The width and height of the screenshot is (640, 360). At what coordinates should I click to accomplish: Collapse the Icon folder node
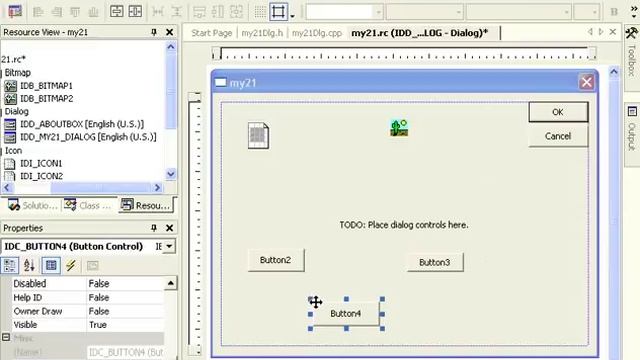click(2, 151)
